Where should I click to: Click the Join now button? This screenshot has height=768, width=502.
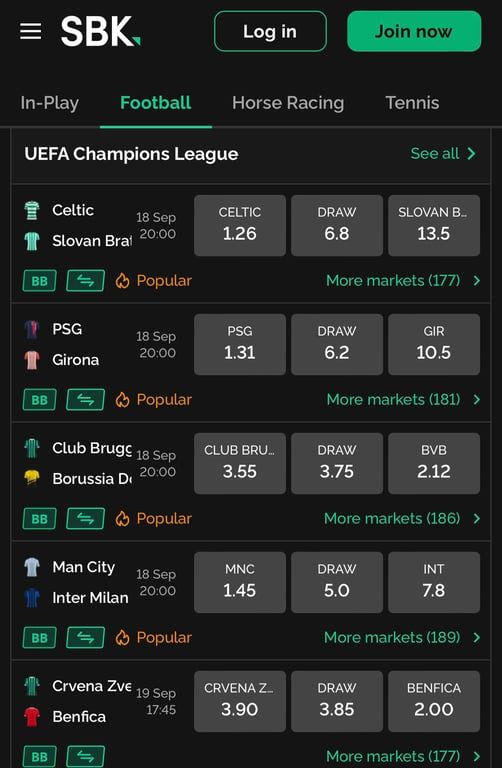(414, 31)
